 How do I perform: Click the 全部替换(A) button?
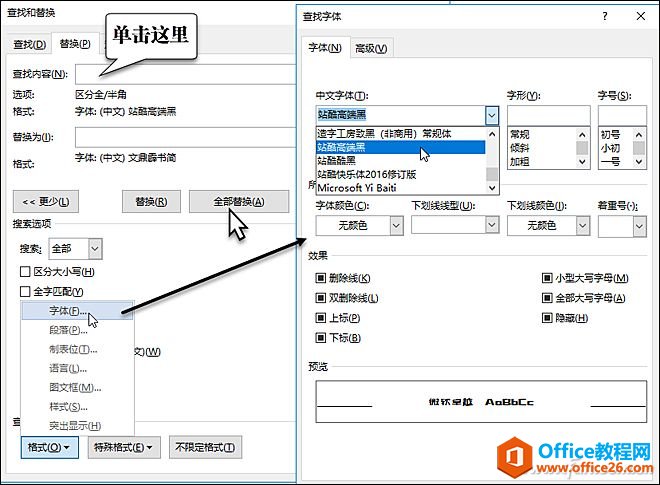pos(239,202)
